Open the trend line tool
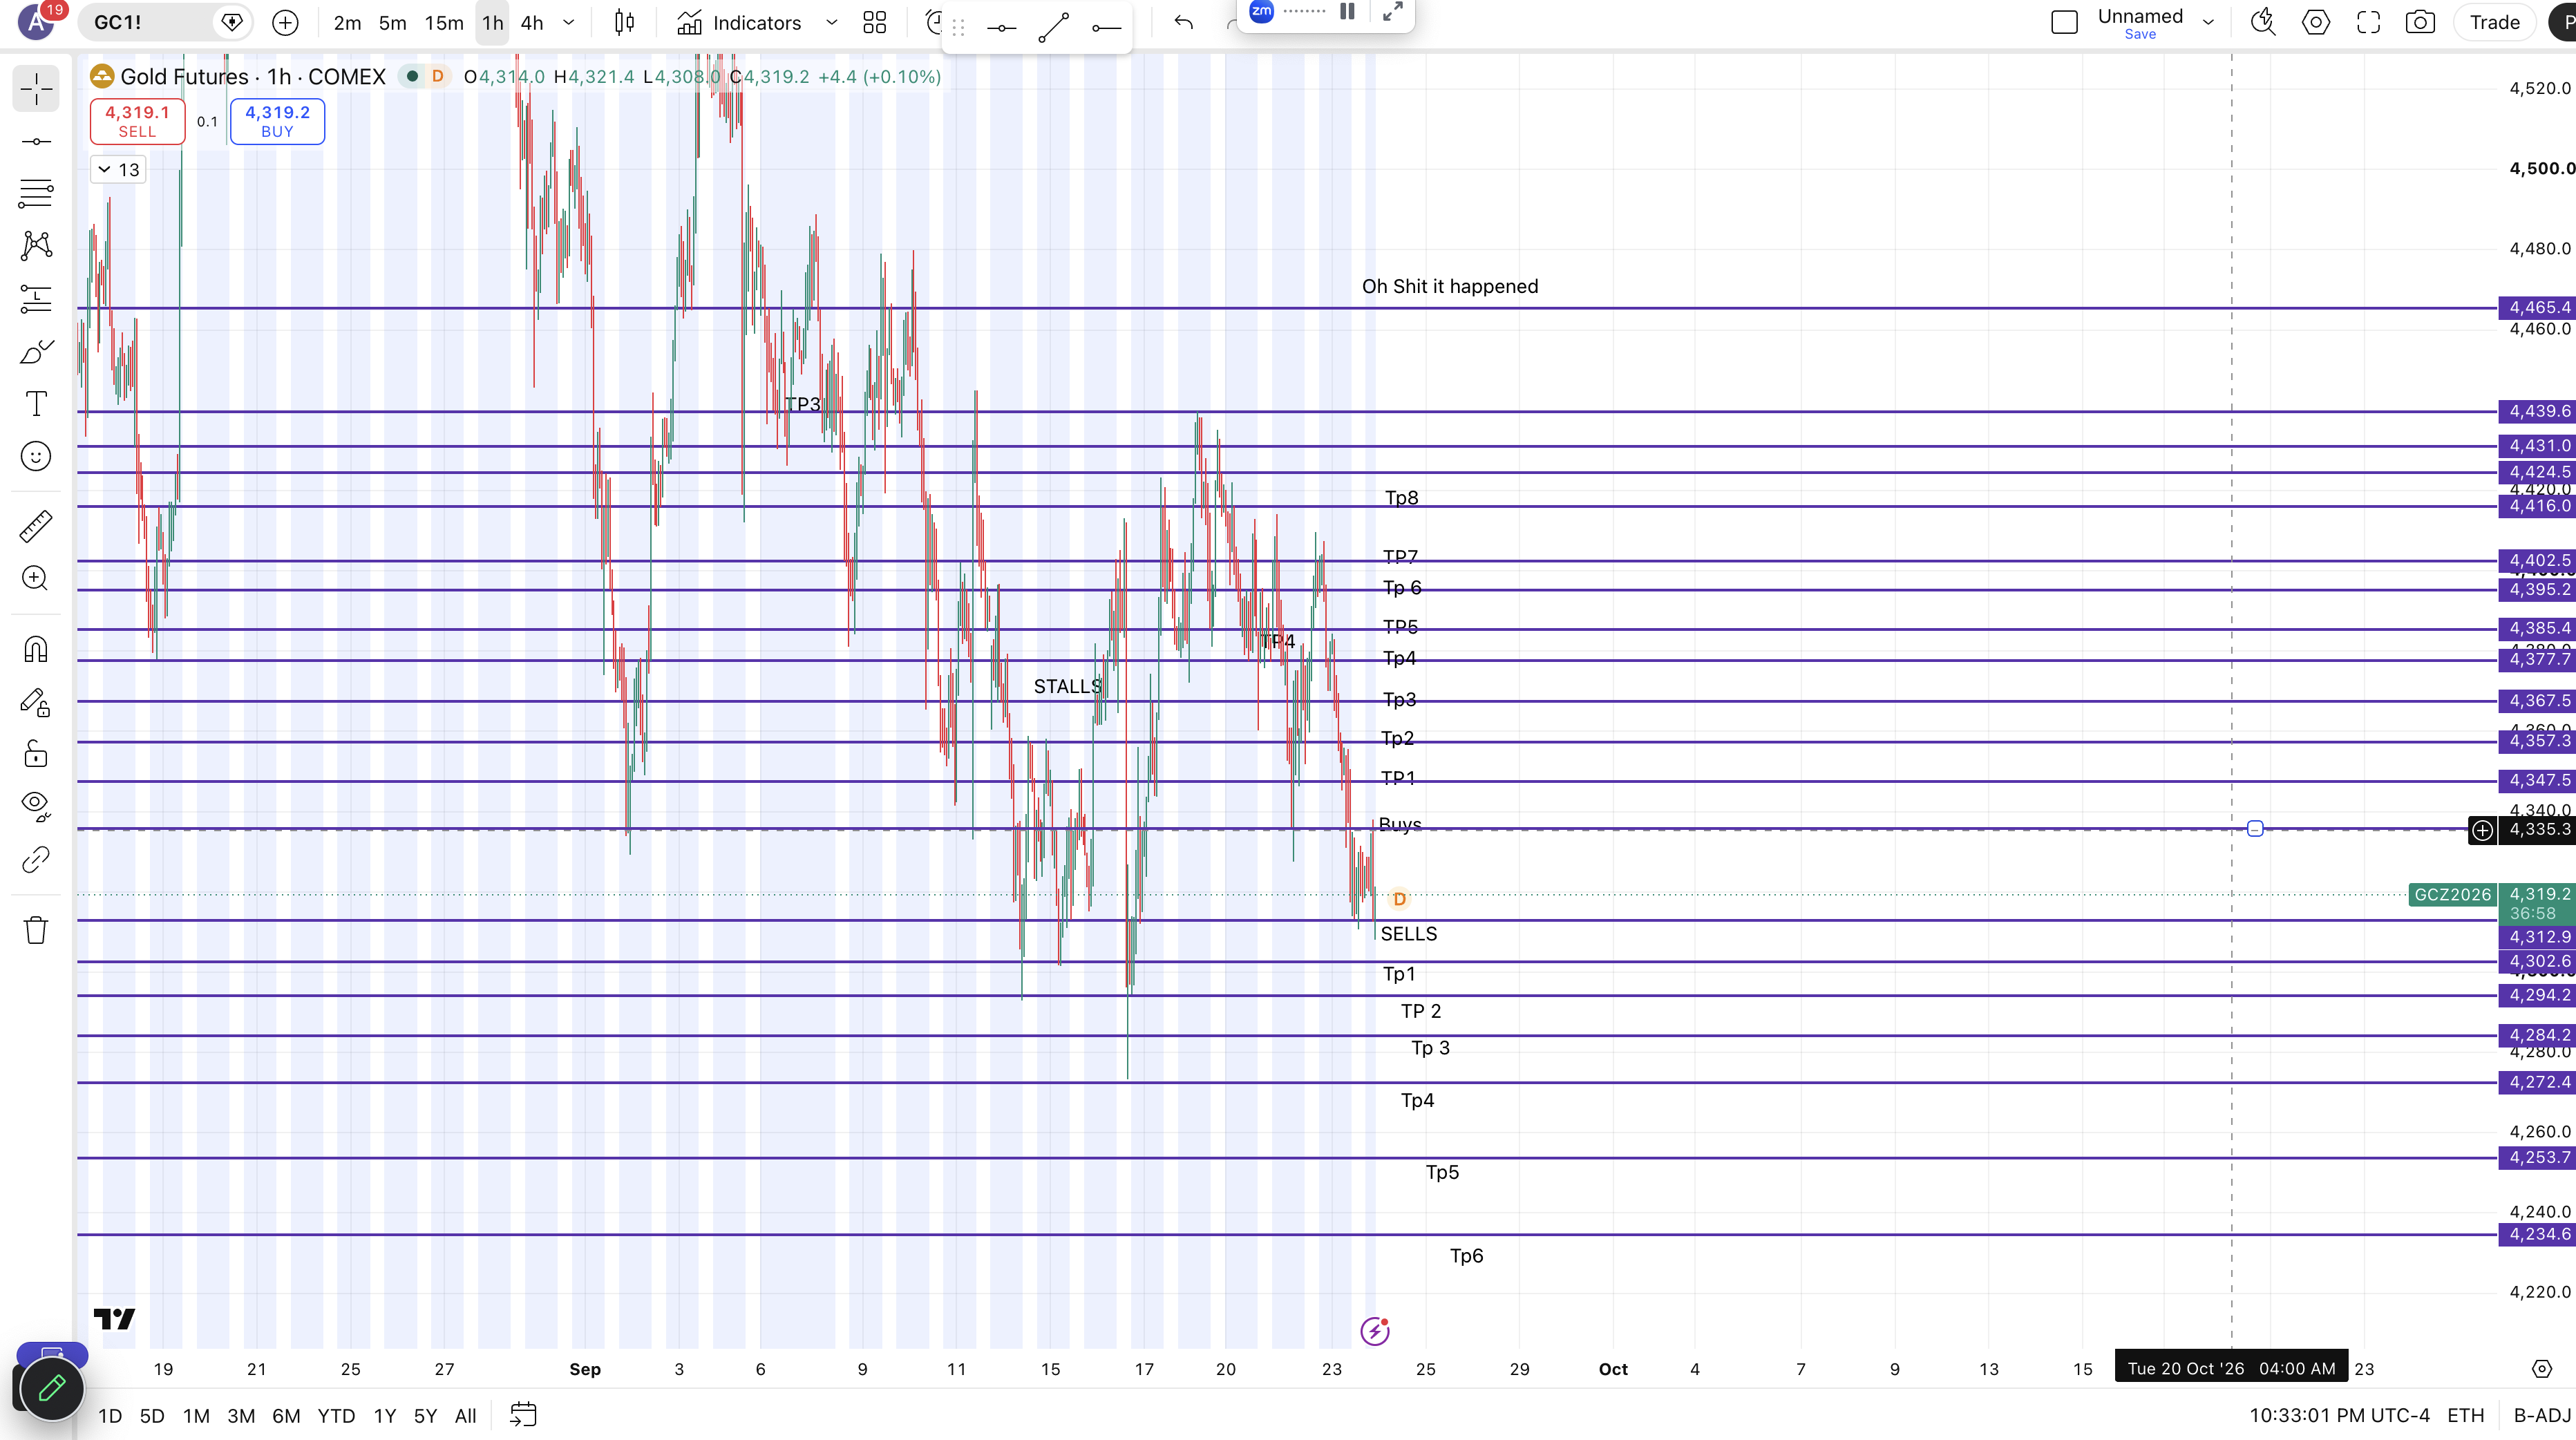The width and height of the screenshot is (2576, 1440). 36,141
